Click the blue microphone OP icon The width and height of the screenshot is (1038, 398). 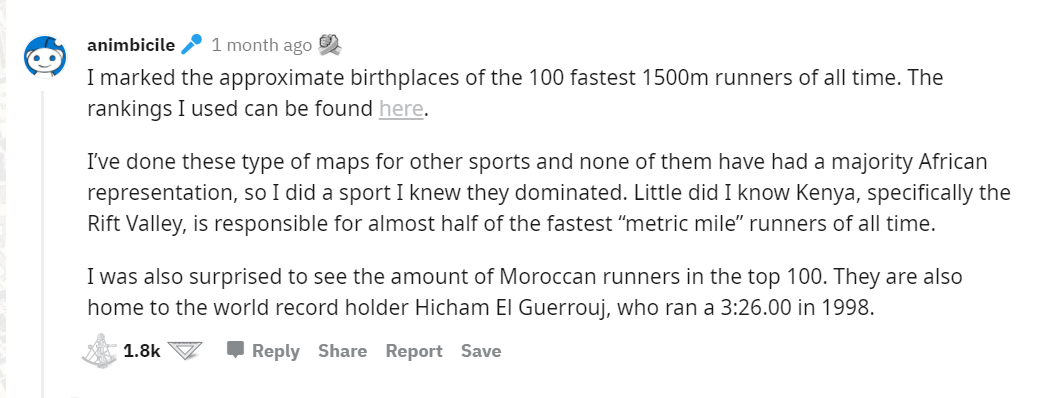[x=191, y=44]
